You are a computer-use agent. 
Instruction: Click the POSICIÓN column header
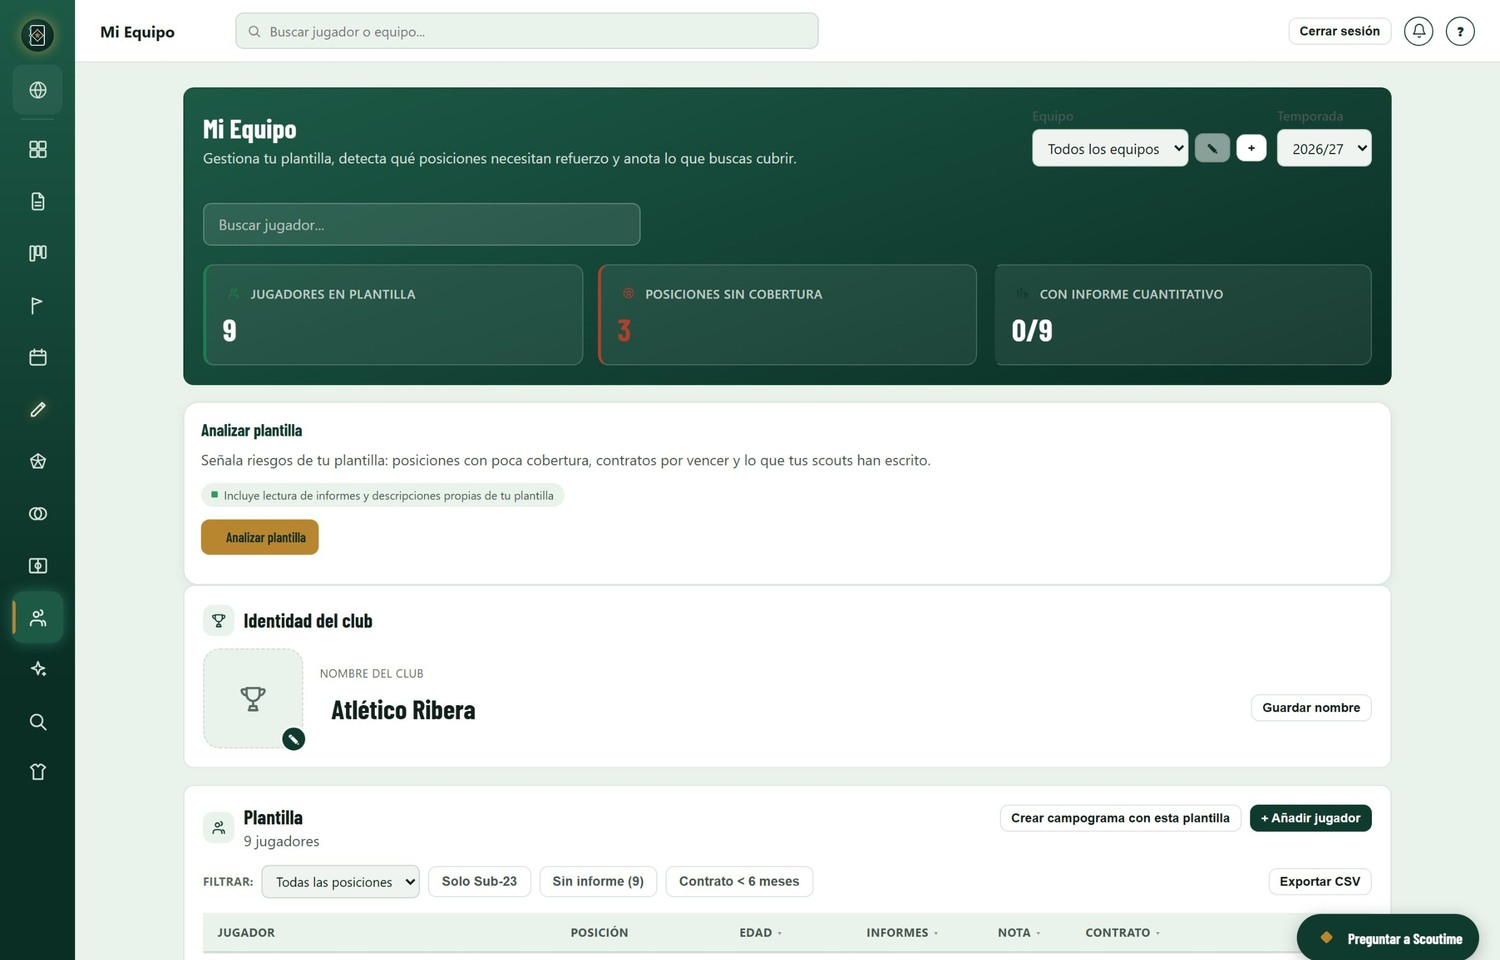tap(599, 932)
